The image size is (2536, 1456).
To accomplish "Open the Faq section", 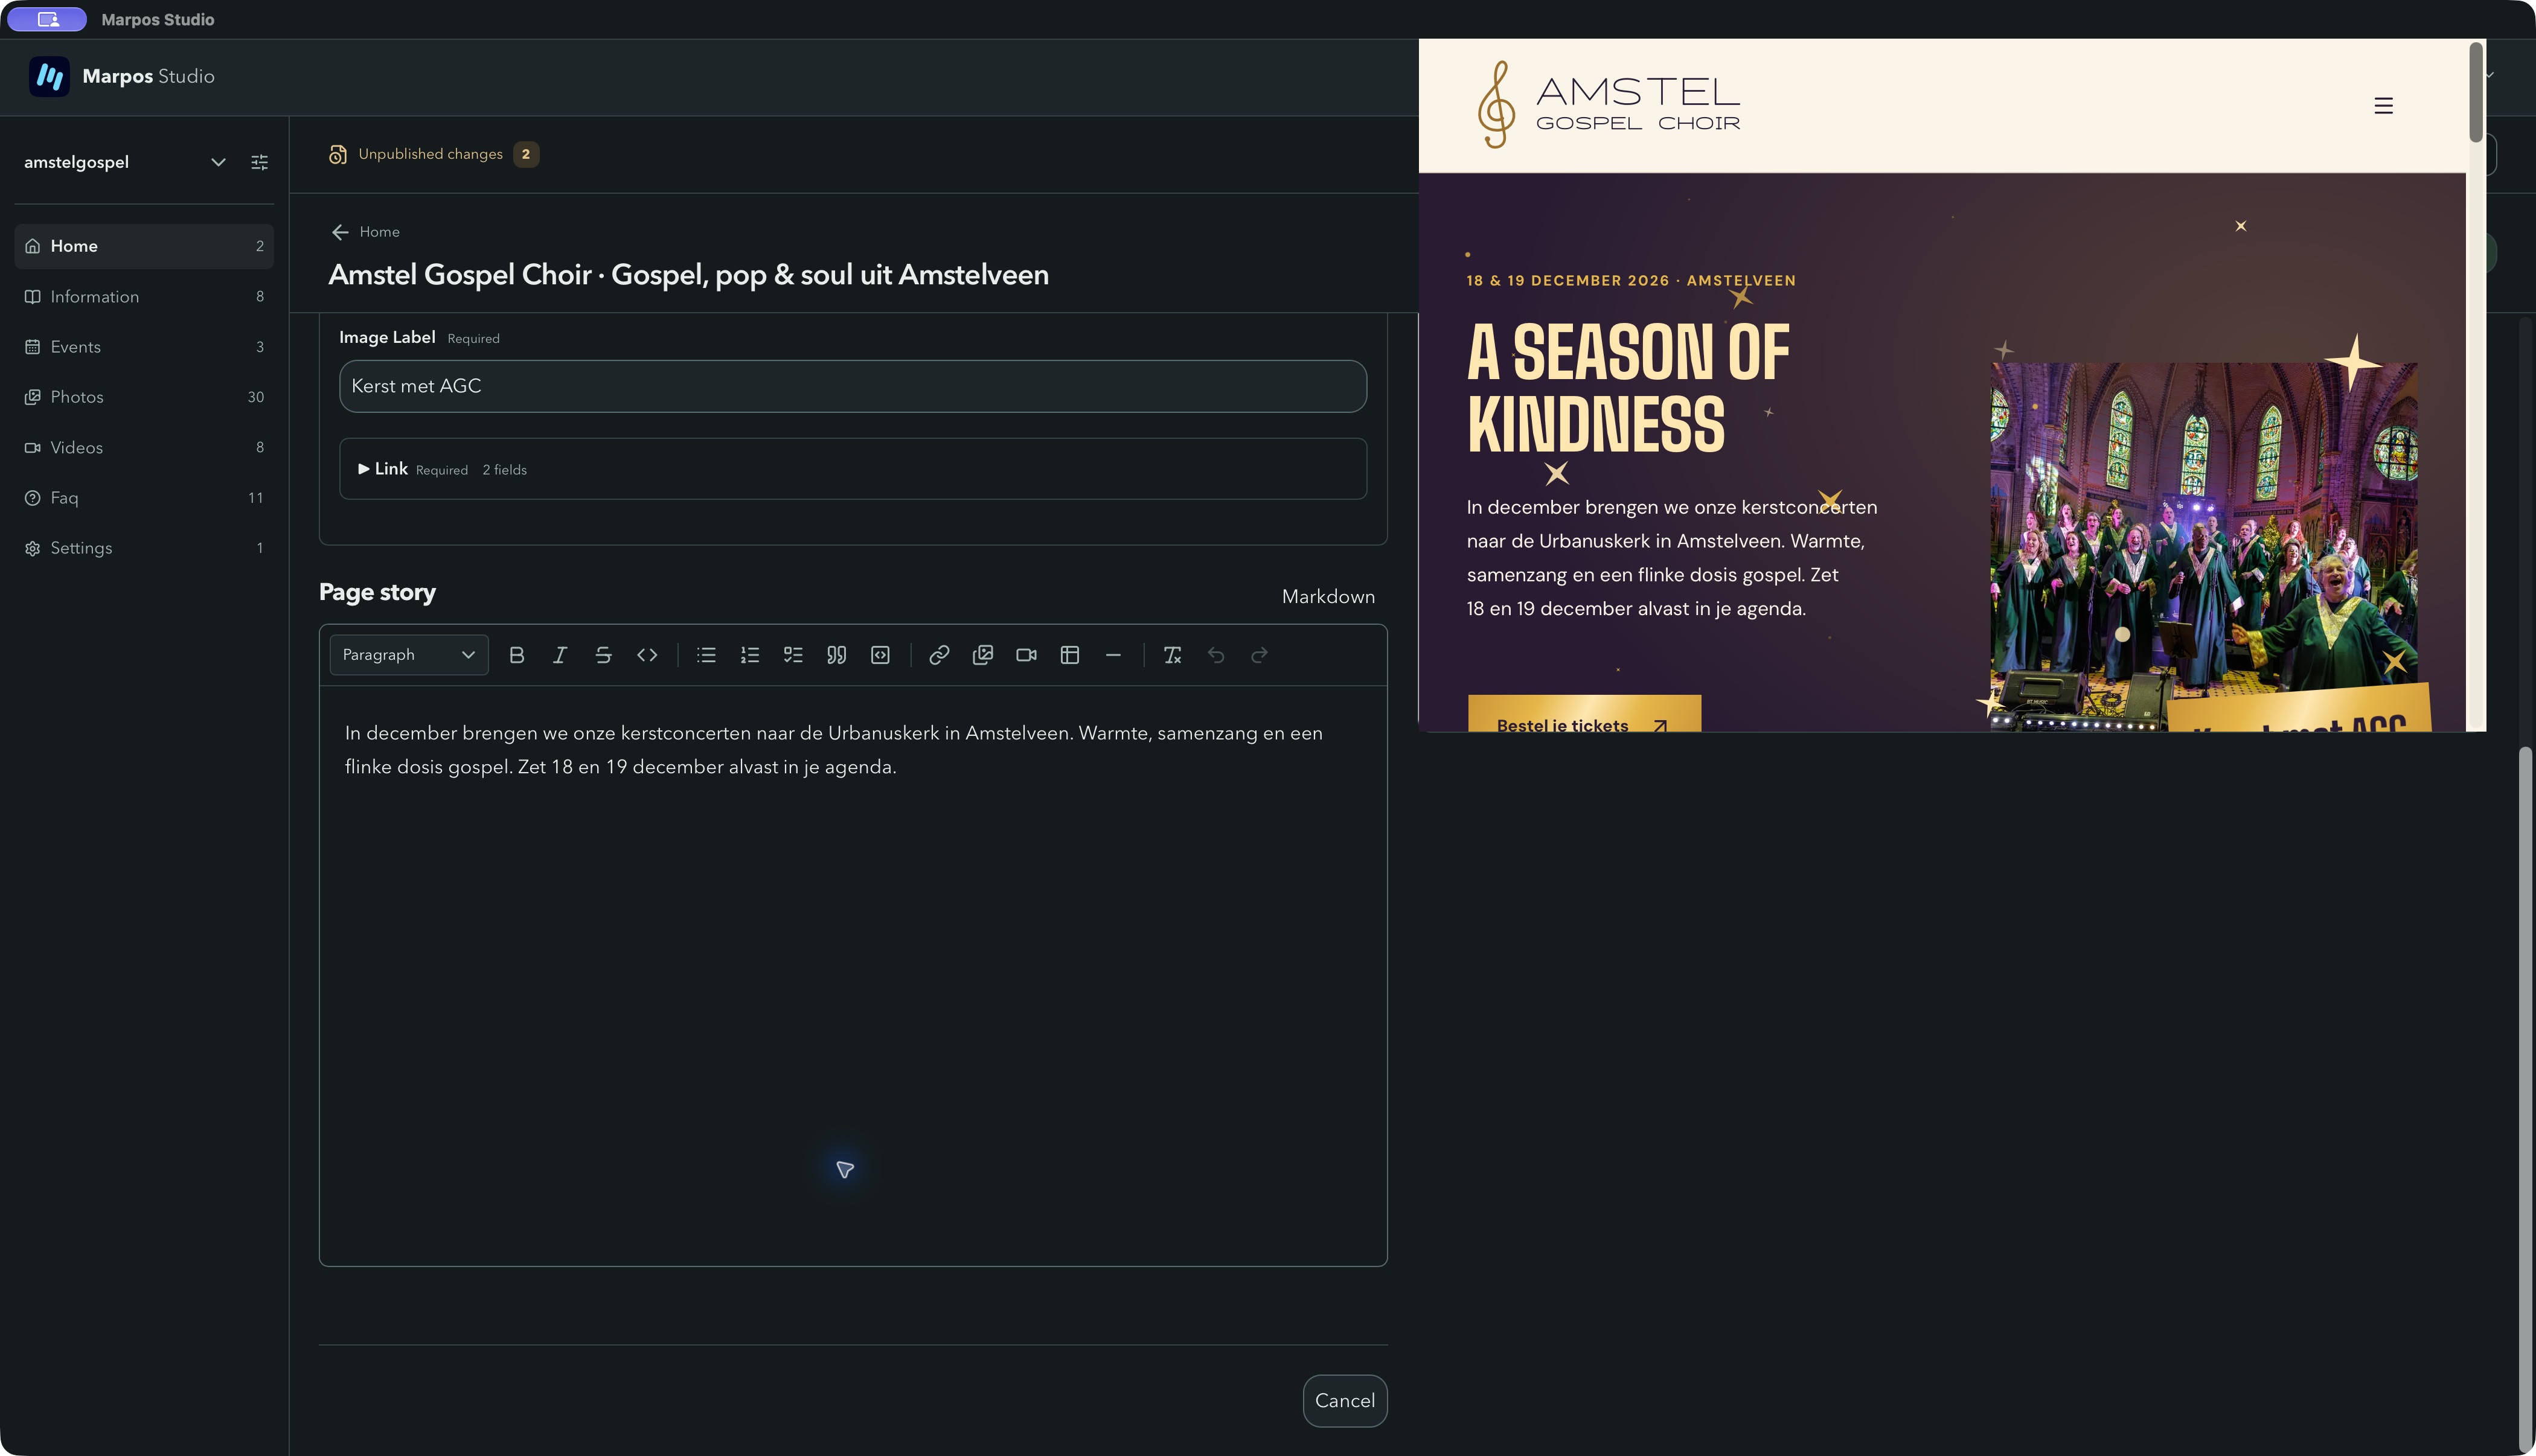I will 144,498.
